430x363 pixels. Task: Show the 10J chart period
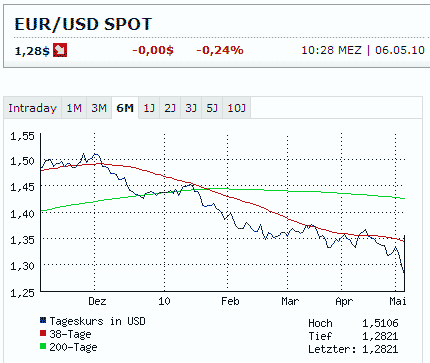tap(237, 108)
